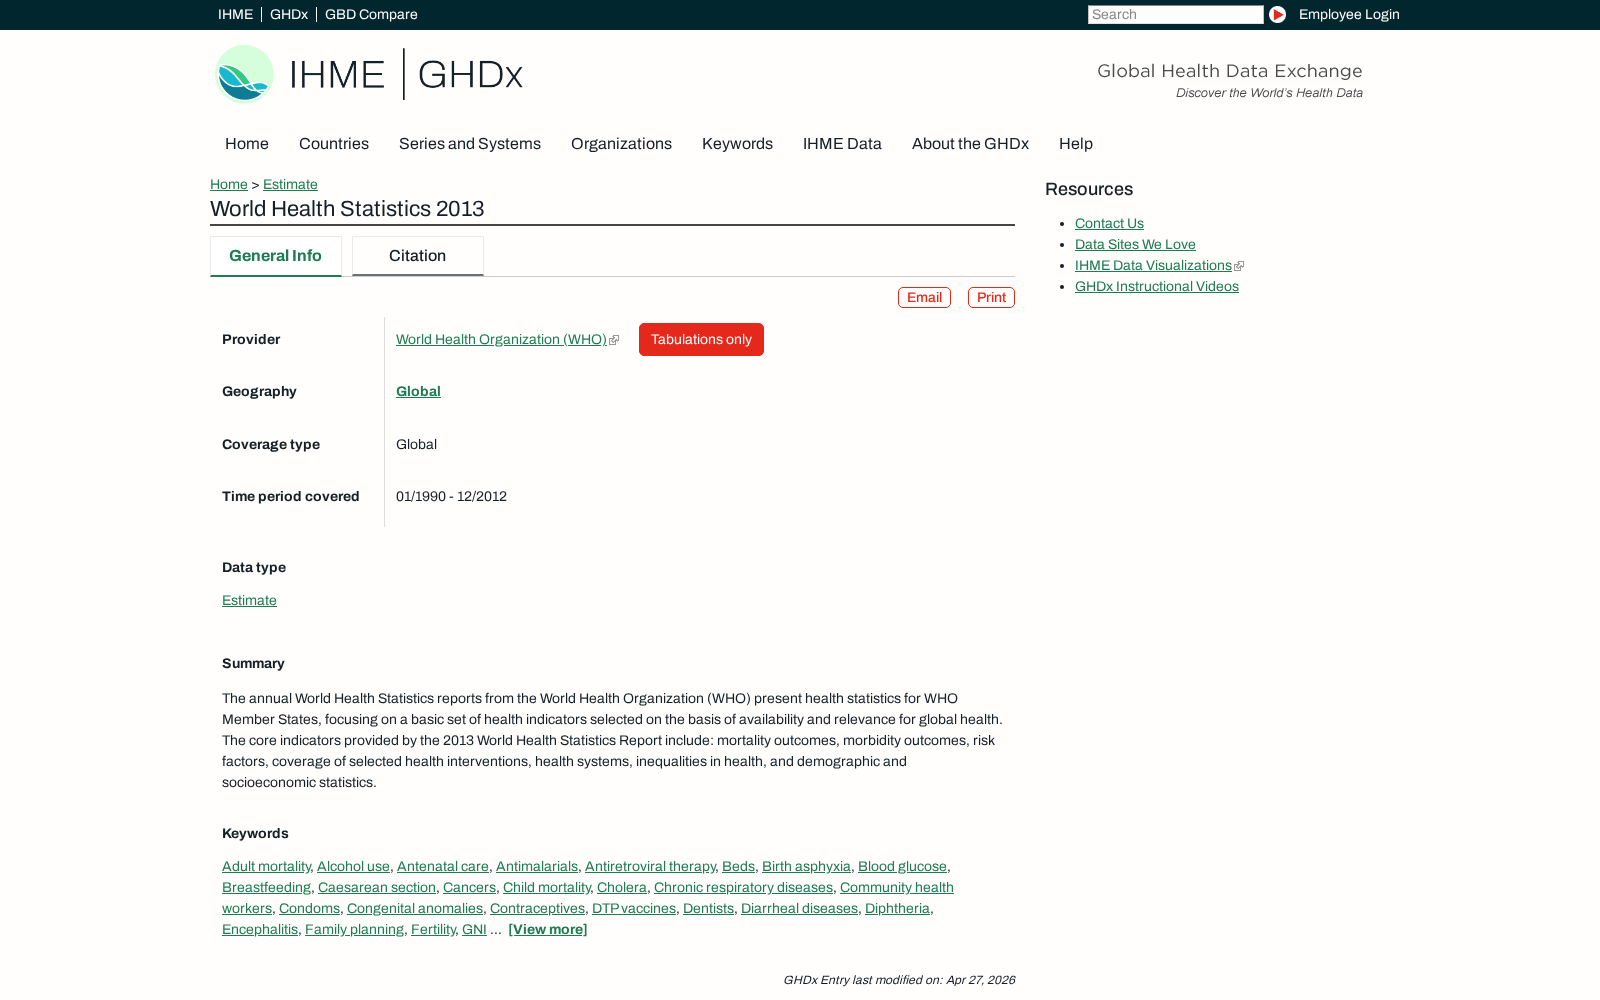This screenshot has height=1000, width=1600.
Task: Click the Email button
Action: (924, 298)
